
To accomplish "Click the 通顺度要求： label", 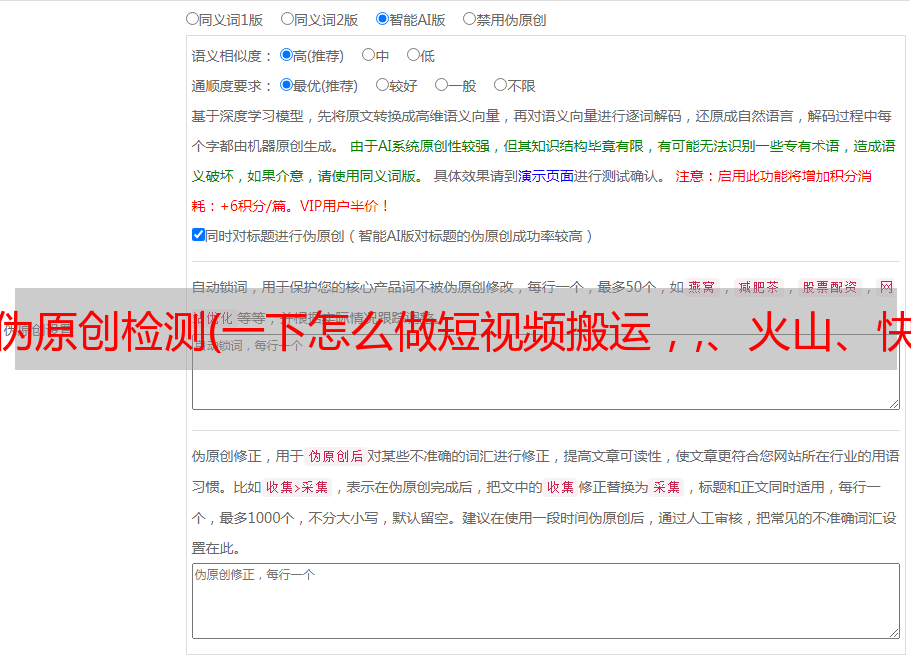I will (x=232, y=86).
